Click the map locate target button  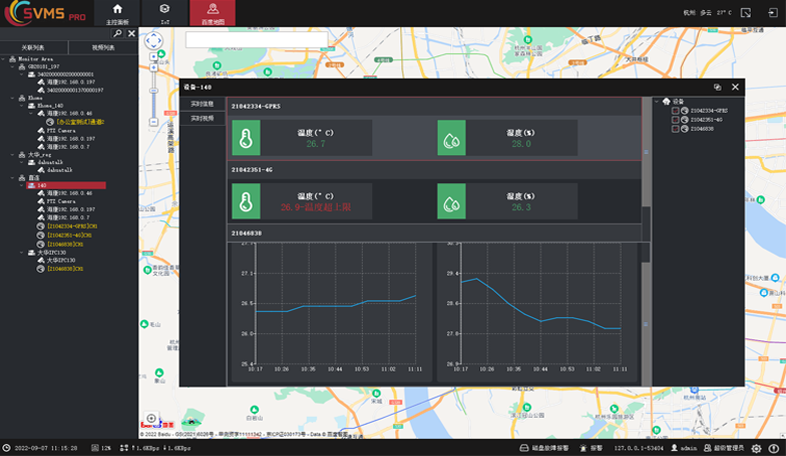pyautogui.click(x=151, y=418)
